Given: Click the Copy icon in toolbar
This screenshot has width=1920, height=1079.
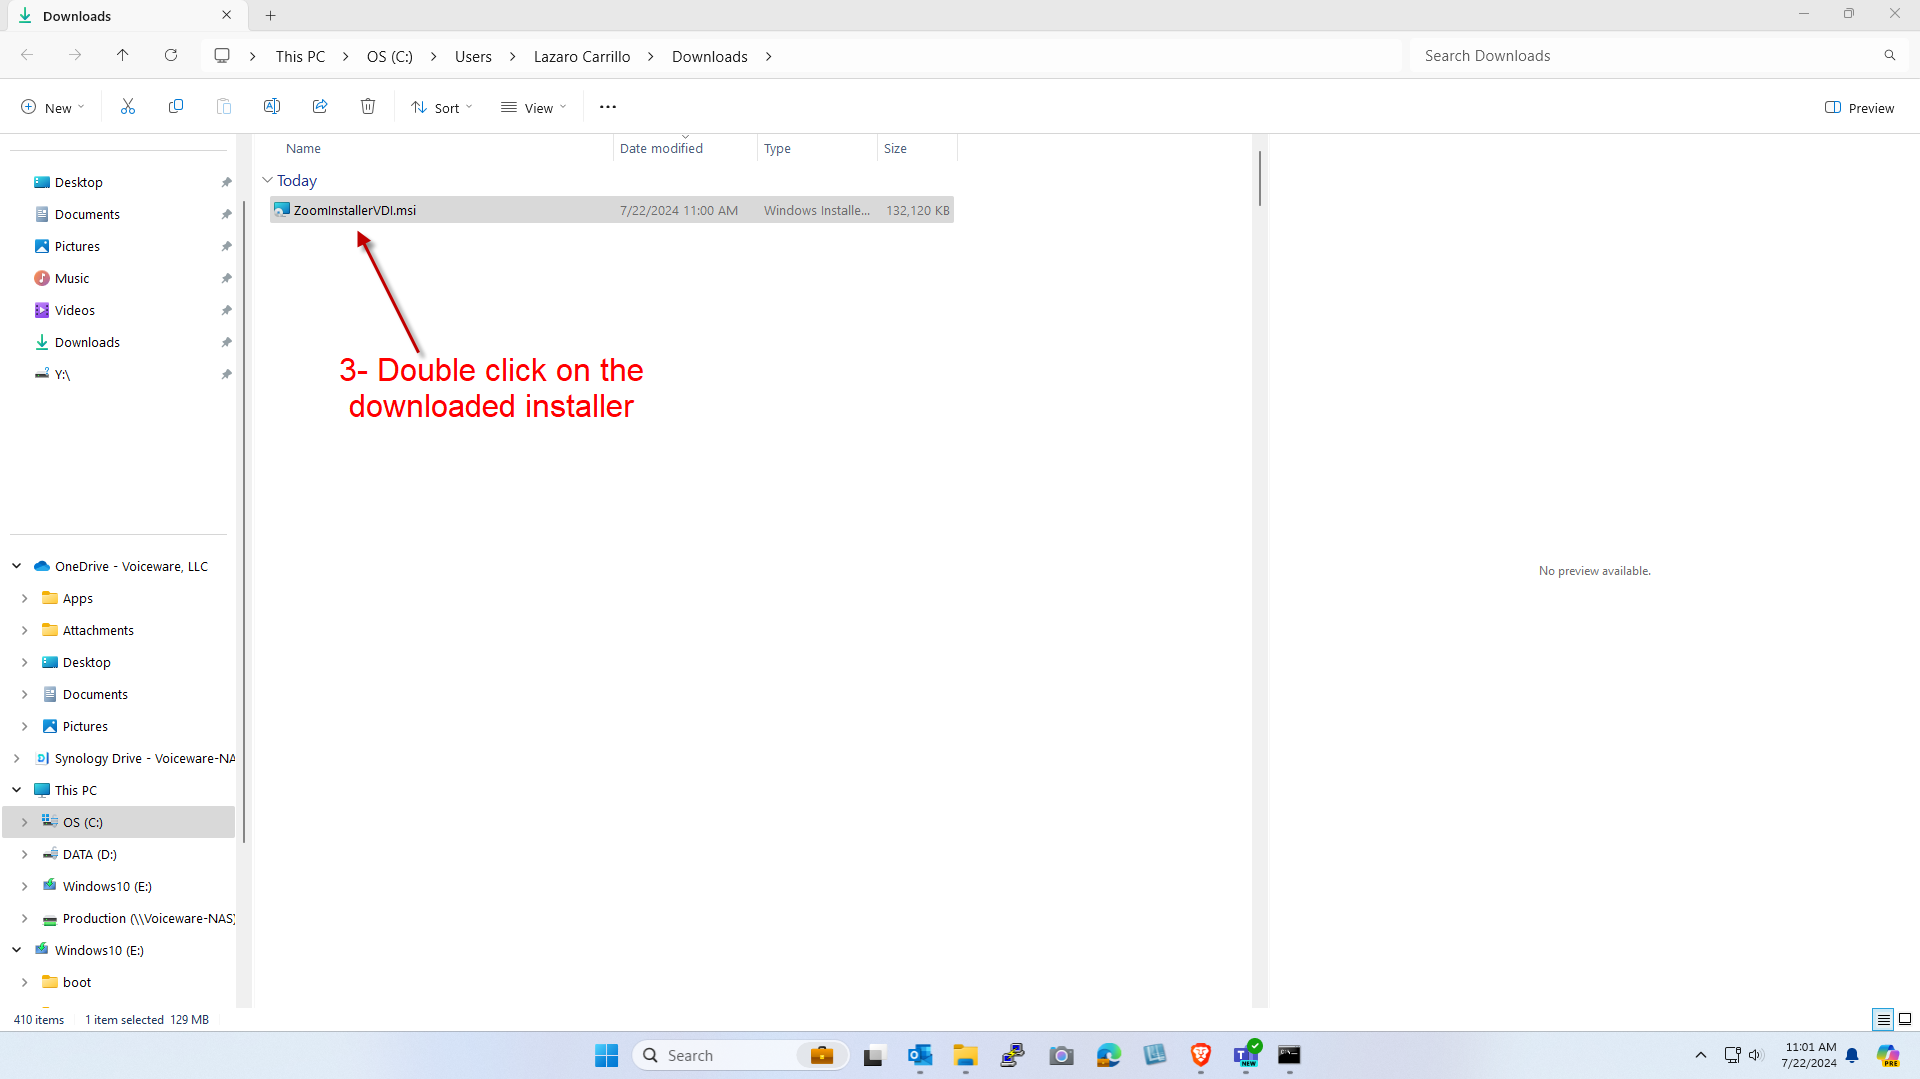Looking at the screenshot, I should pyautogui.click(x=176, y=107).
